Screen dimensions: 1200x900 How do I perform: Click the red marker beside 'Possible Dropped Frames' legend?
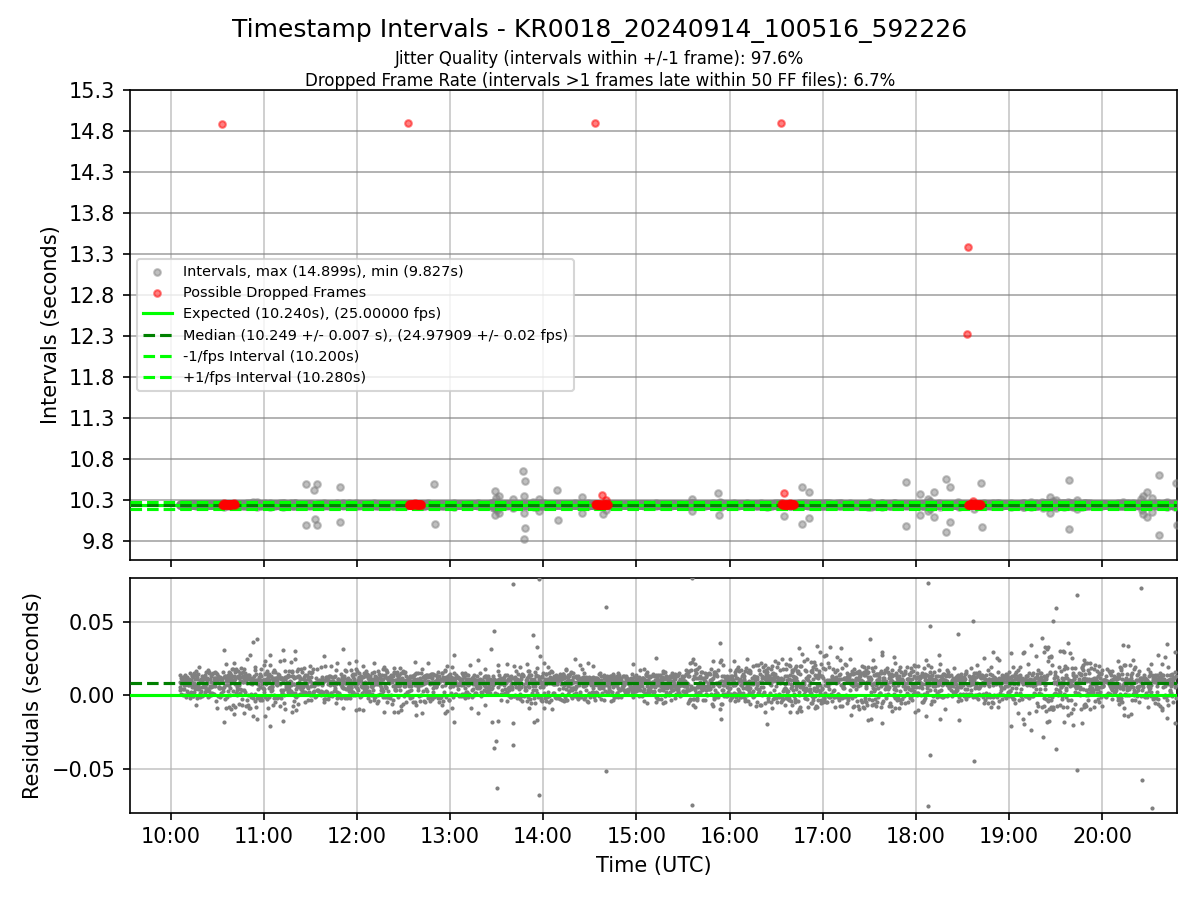[x=157, y=293]
